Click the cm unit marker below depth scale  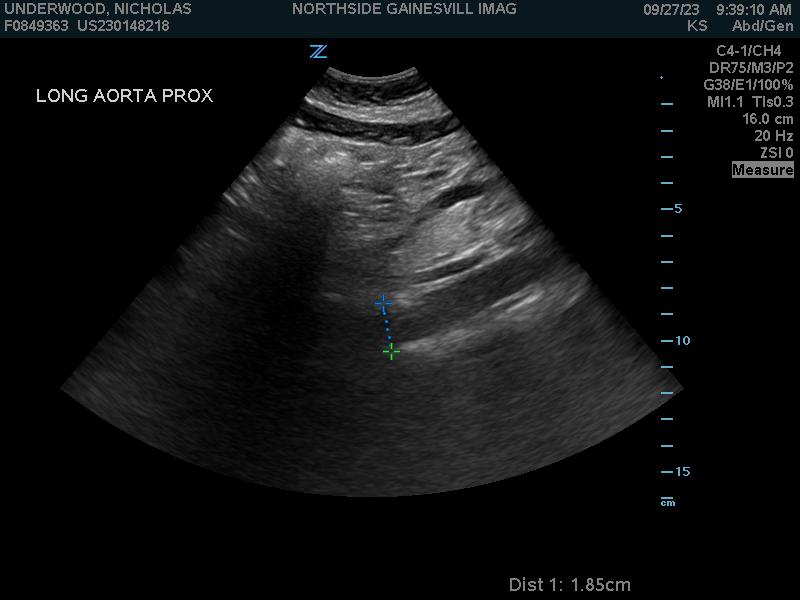pyautogui.click(x=667, y=501)
